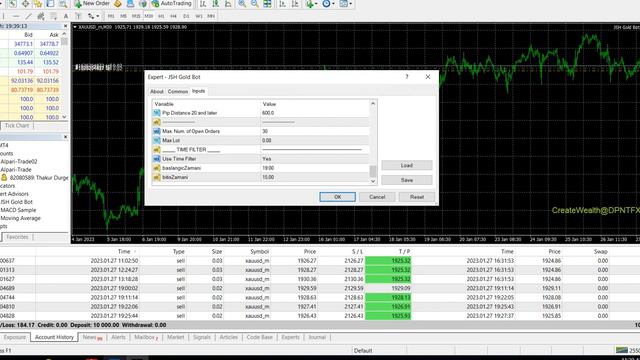Switch timeframe to H4
640x360 pixels.
pos(173,16)
